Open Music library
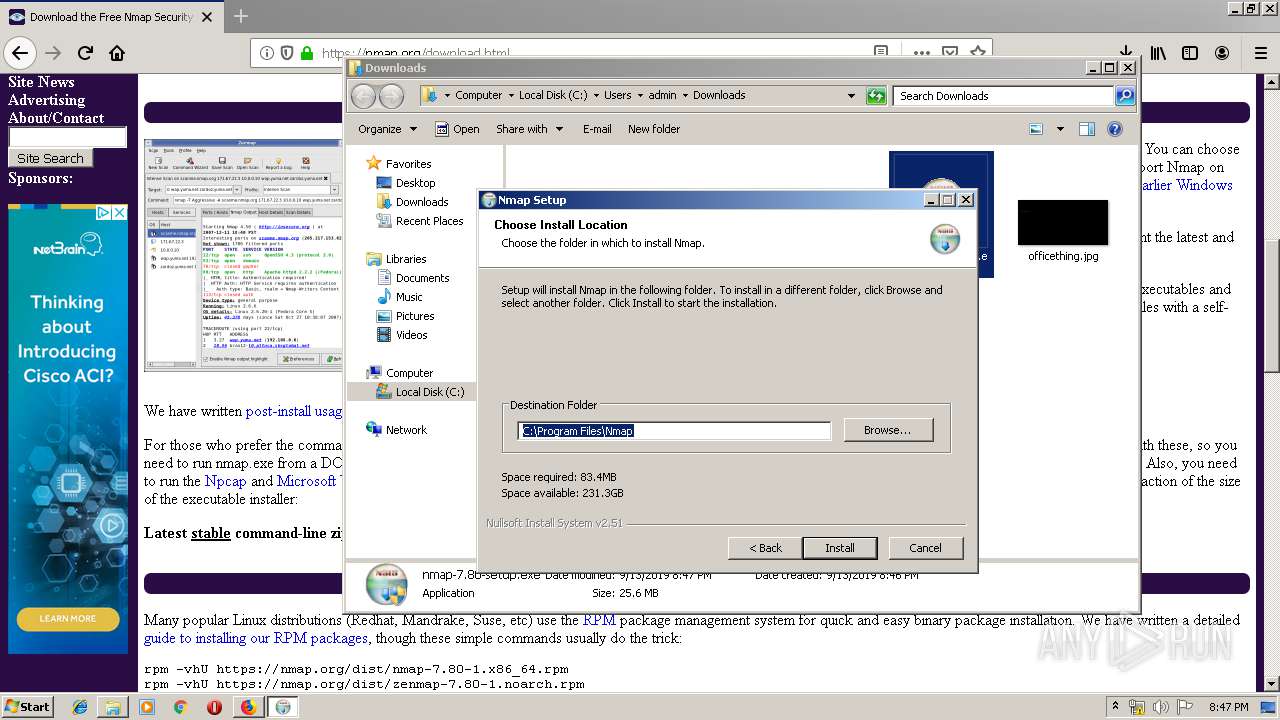 point(409,297)
